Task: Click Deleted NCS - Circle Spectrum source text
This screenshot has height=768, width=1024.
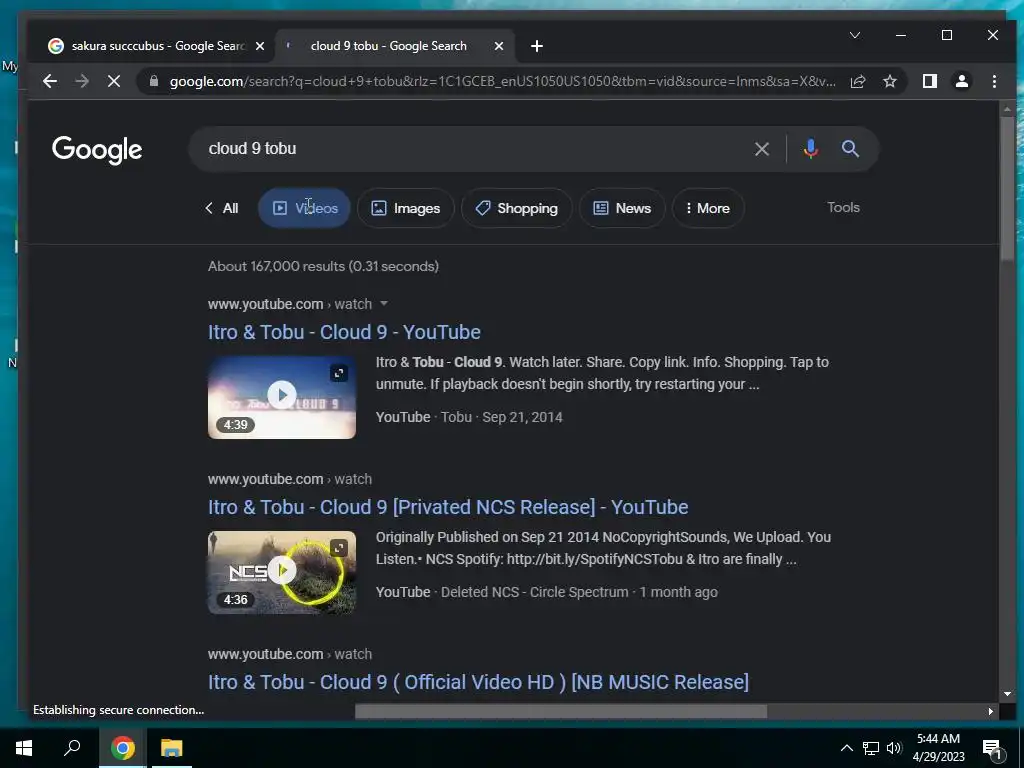Action: point(534,592)
